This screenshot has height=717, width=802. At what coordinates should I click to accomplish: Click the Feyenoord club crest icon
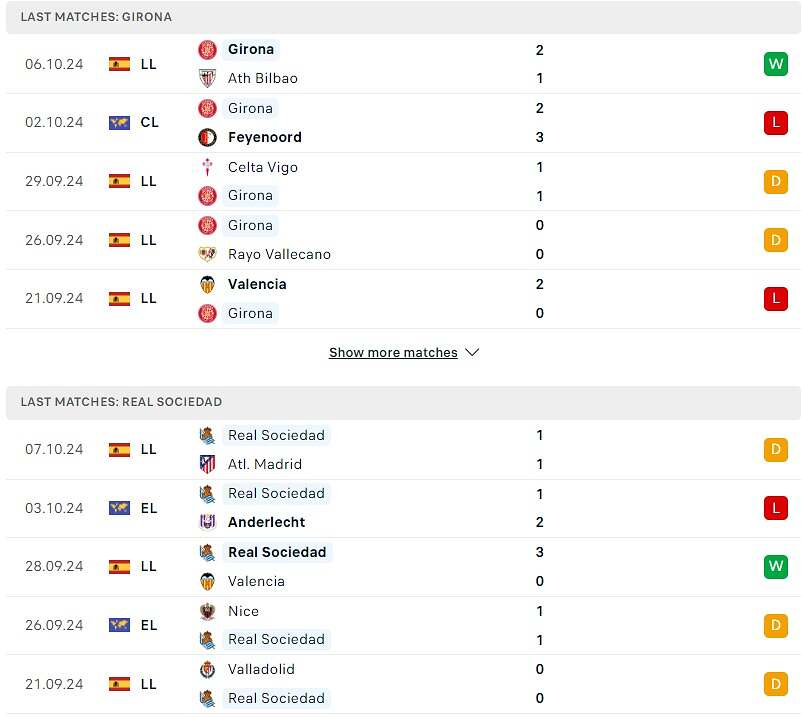(207, 137)
